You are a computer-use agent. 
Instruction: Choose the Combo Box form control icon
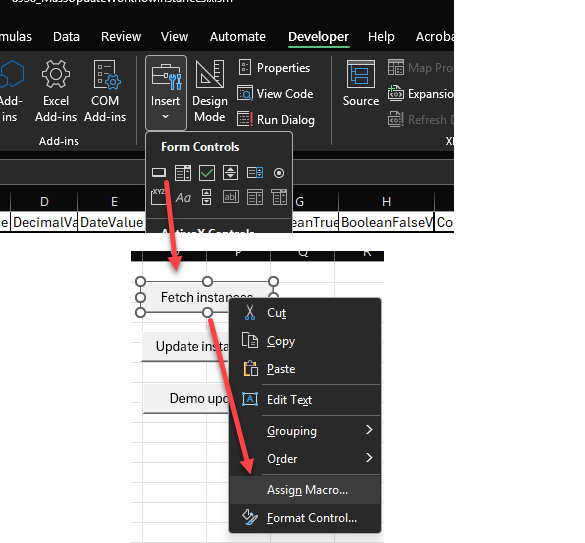click(x=183, y=173)
